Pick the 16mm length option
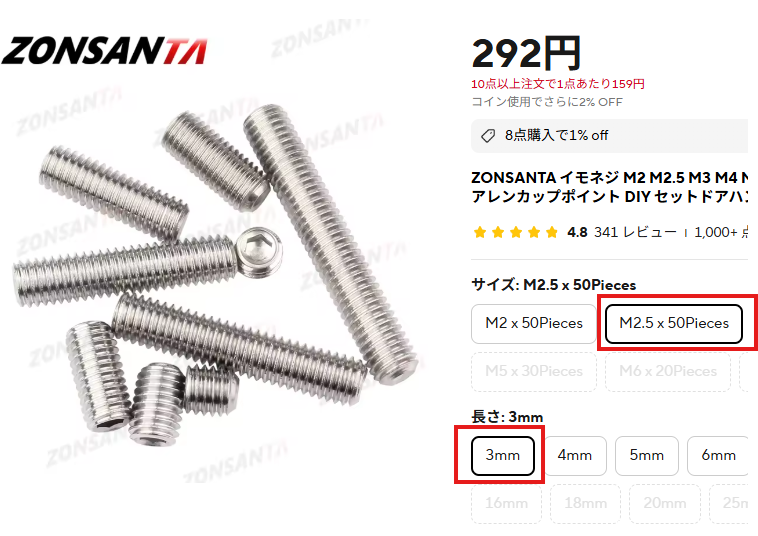Image resolution: width=758 pixels, height=536 pixels. tap(506, 503)
